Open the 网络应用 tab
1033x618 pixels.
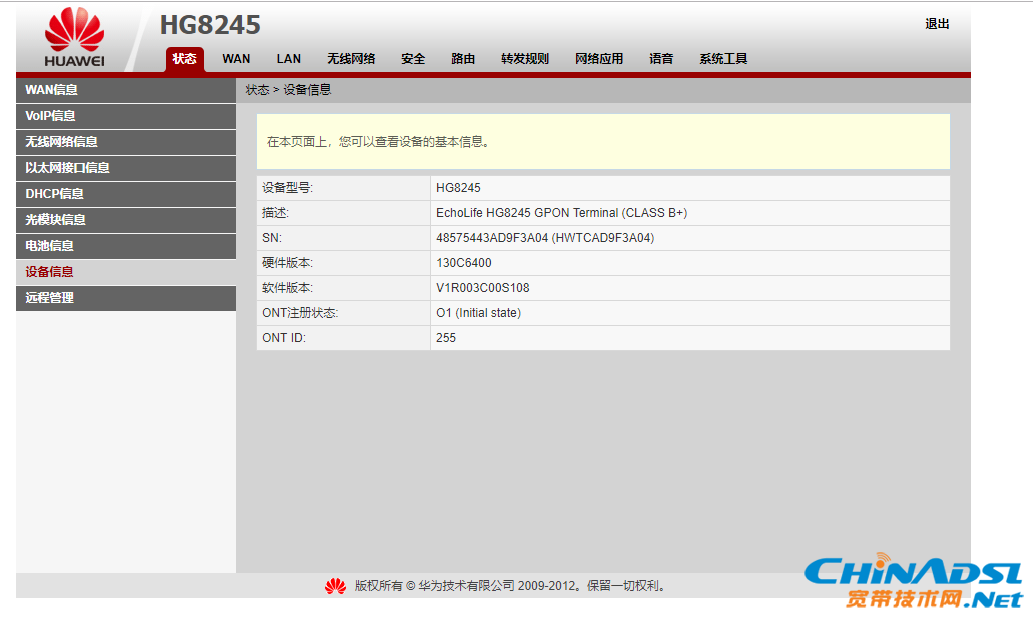click(599, 59)
